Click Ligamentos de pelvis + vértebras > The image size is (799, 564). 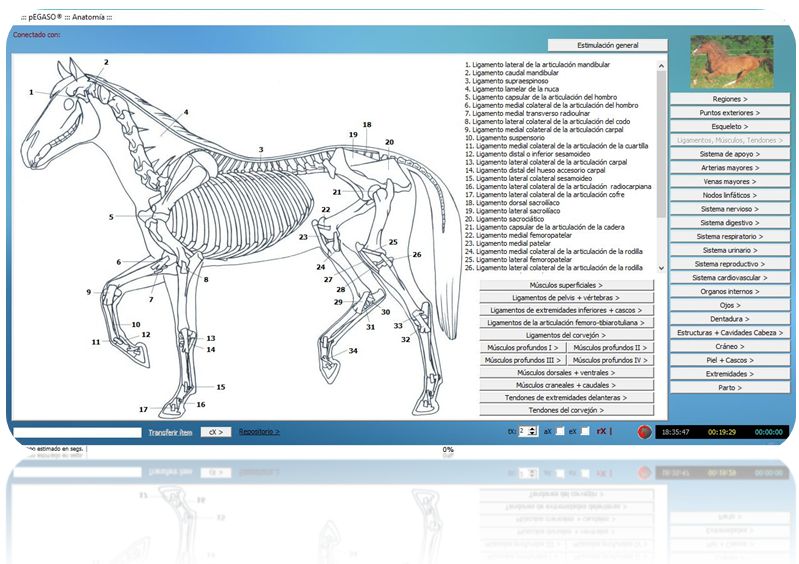566,298
